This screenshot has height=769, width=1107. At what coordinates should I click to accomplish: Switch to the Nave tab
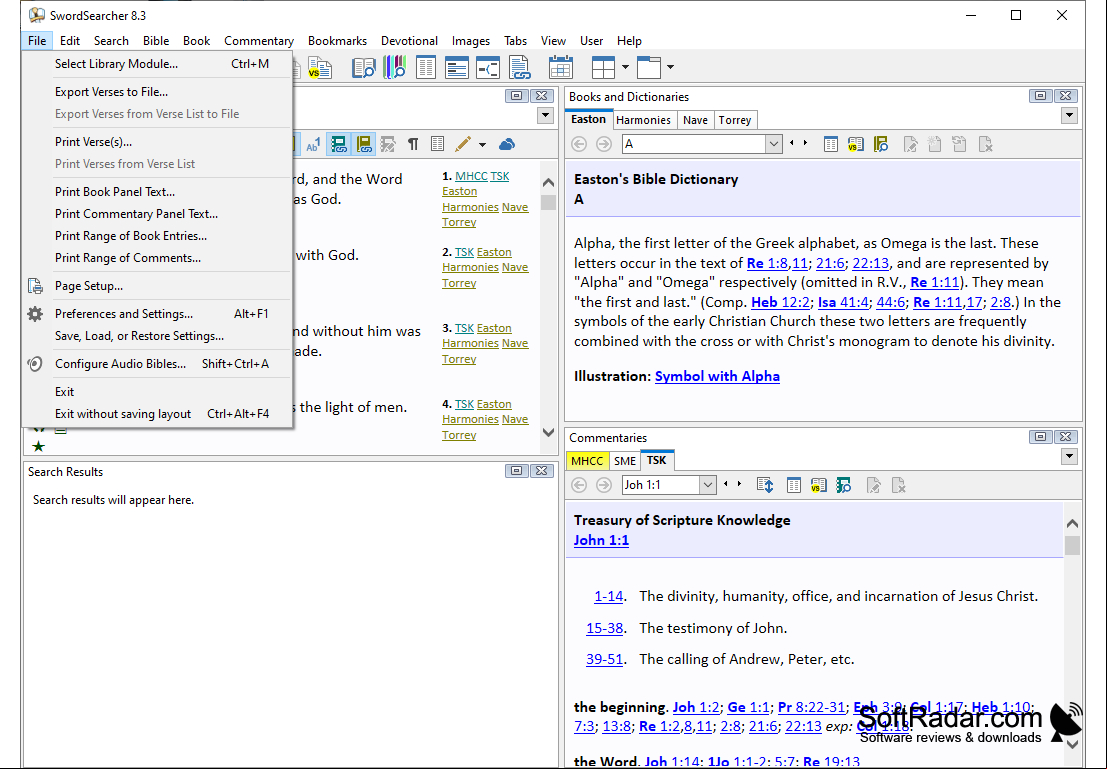(695, 120)
